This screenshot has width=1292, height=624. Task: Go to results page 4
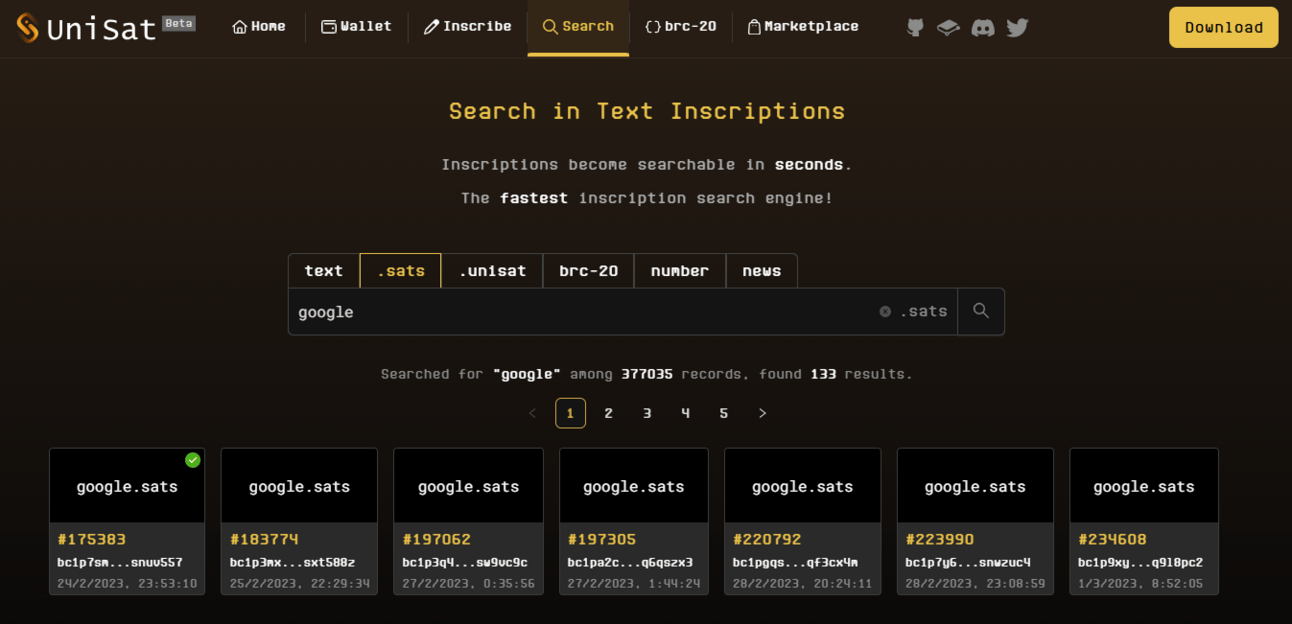click(685, 413)
